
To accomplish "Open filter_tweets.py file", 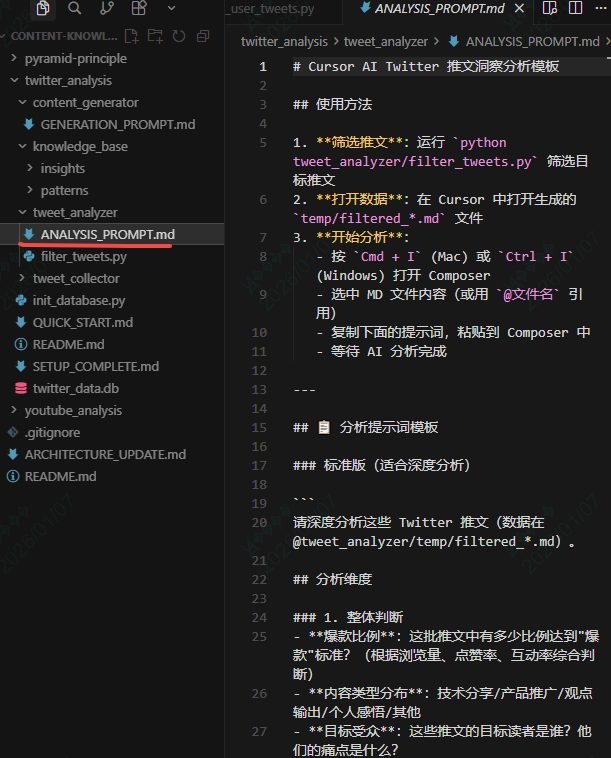I will (83, 257).
